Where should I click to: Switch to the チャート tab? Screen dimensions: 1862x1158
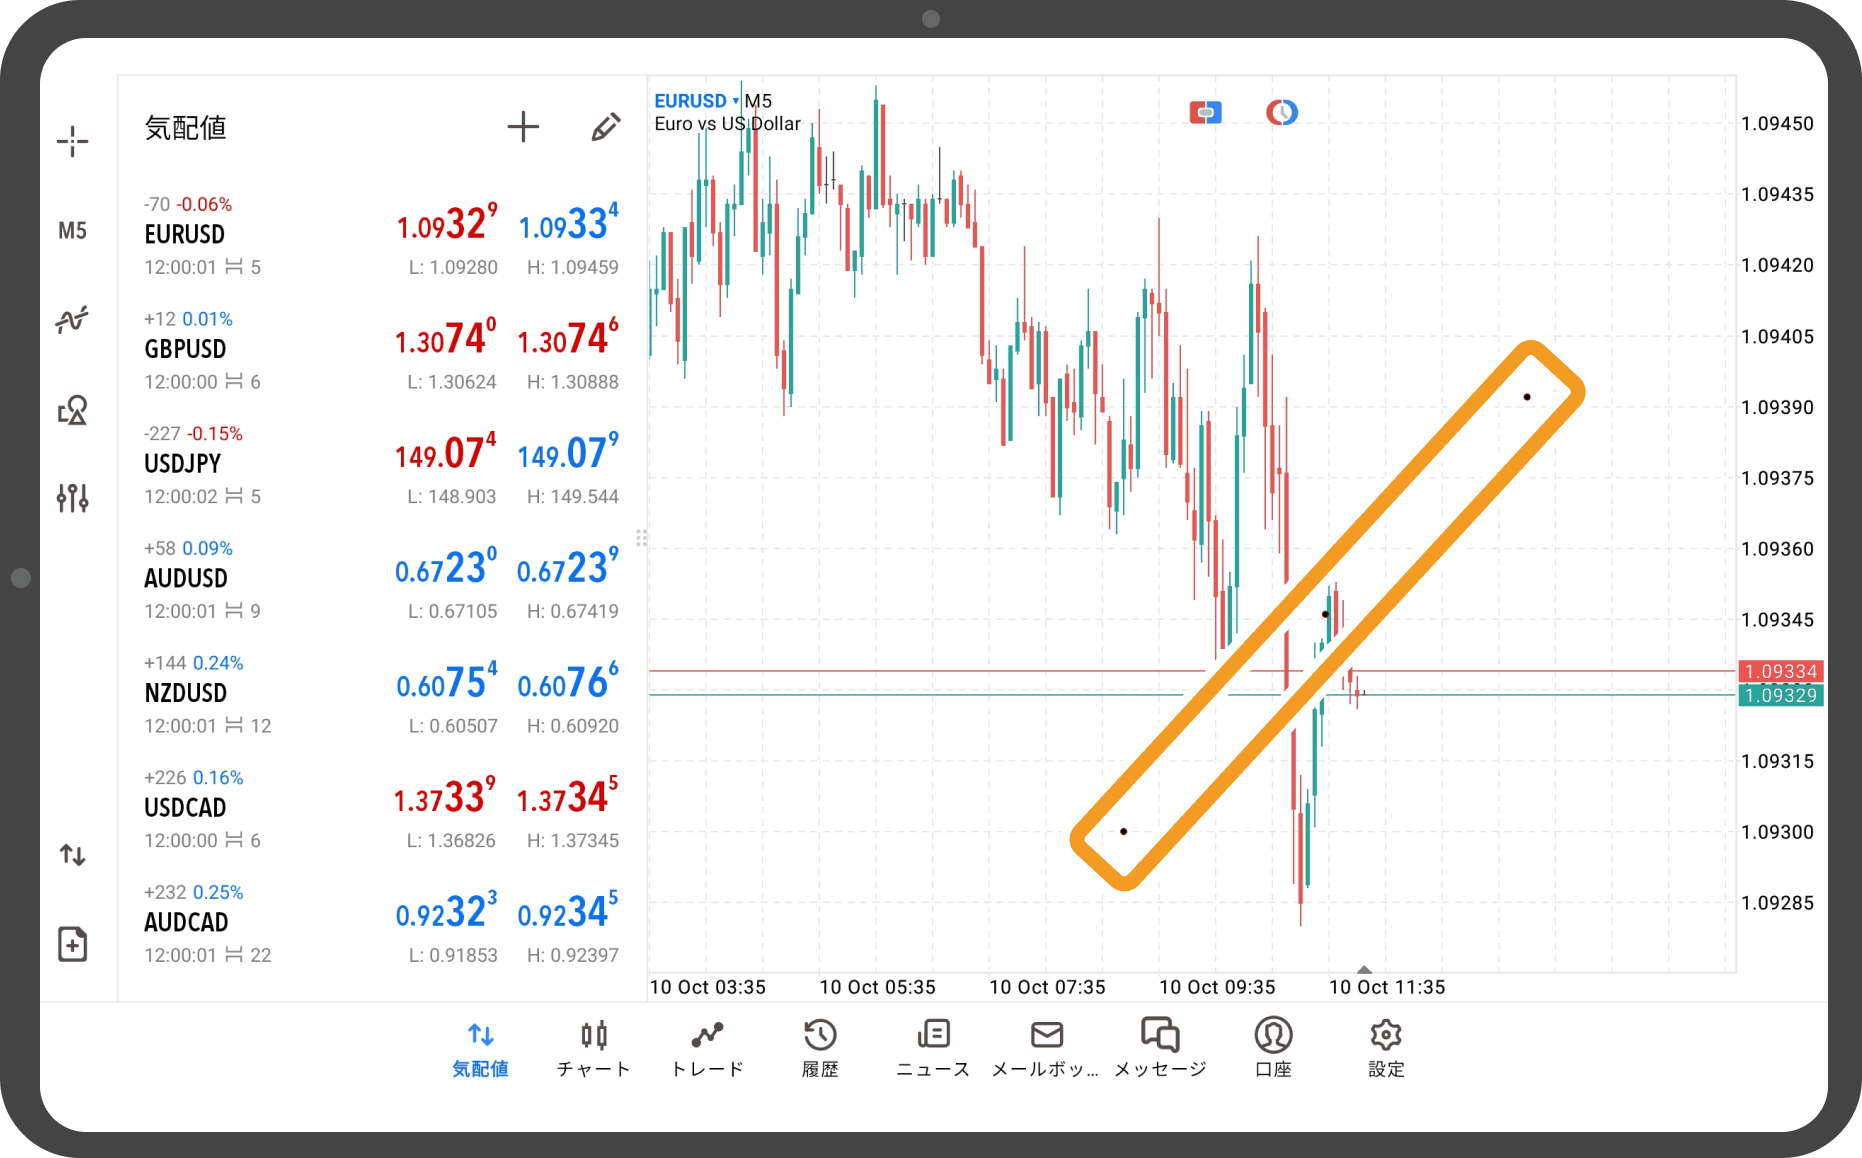coord(594,1048)
